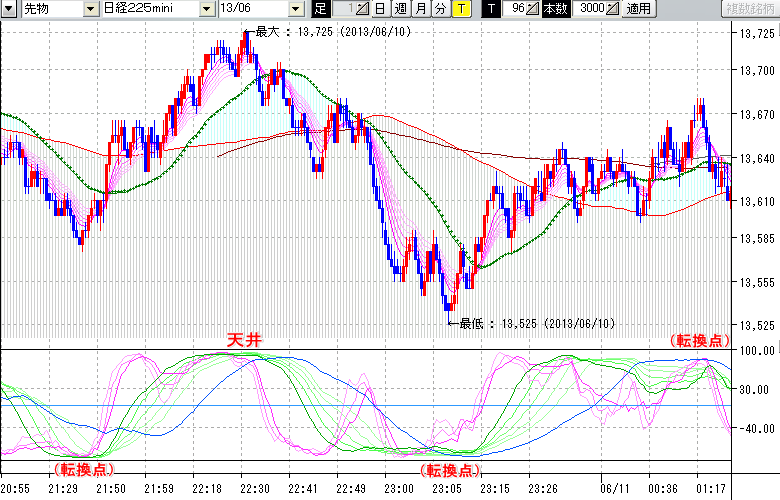The width and height of the screenshot is (780, 500).
Task: Switch to daily 日 chart timeframe
Action: click(x=380, y=9)
